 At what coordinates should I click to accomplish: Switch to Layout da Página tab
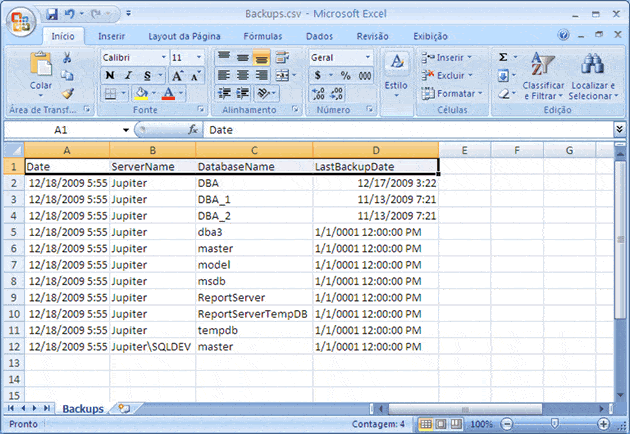pyautogui.click(x=184, y=36)
